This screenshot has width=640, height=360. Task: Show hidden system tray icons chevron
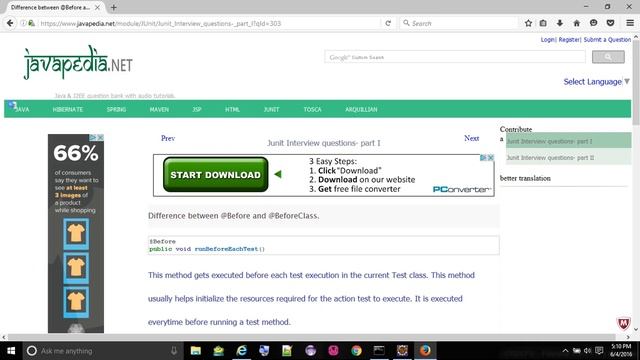(565, 351)
